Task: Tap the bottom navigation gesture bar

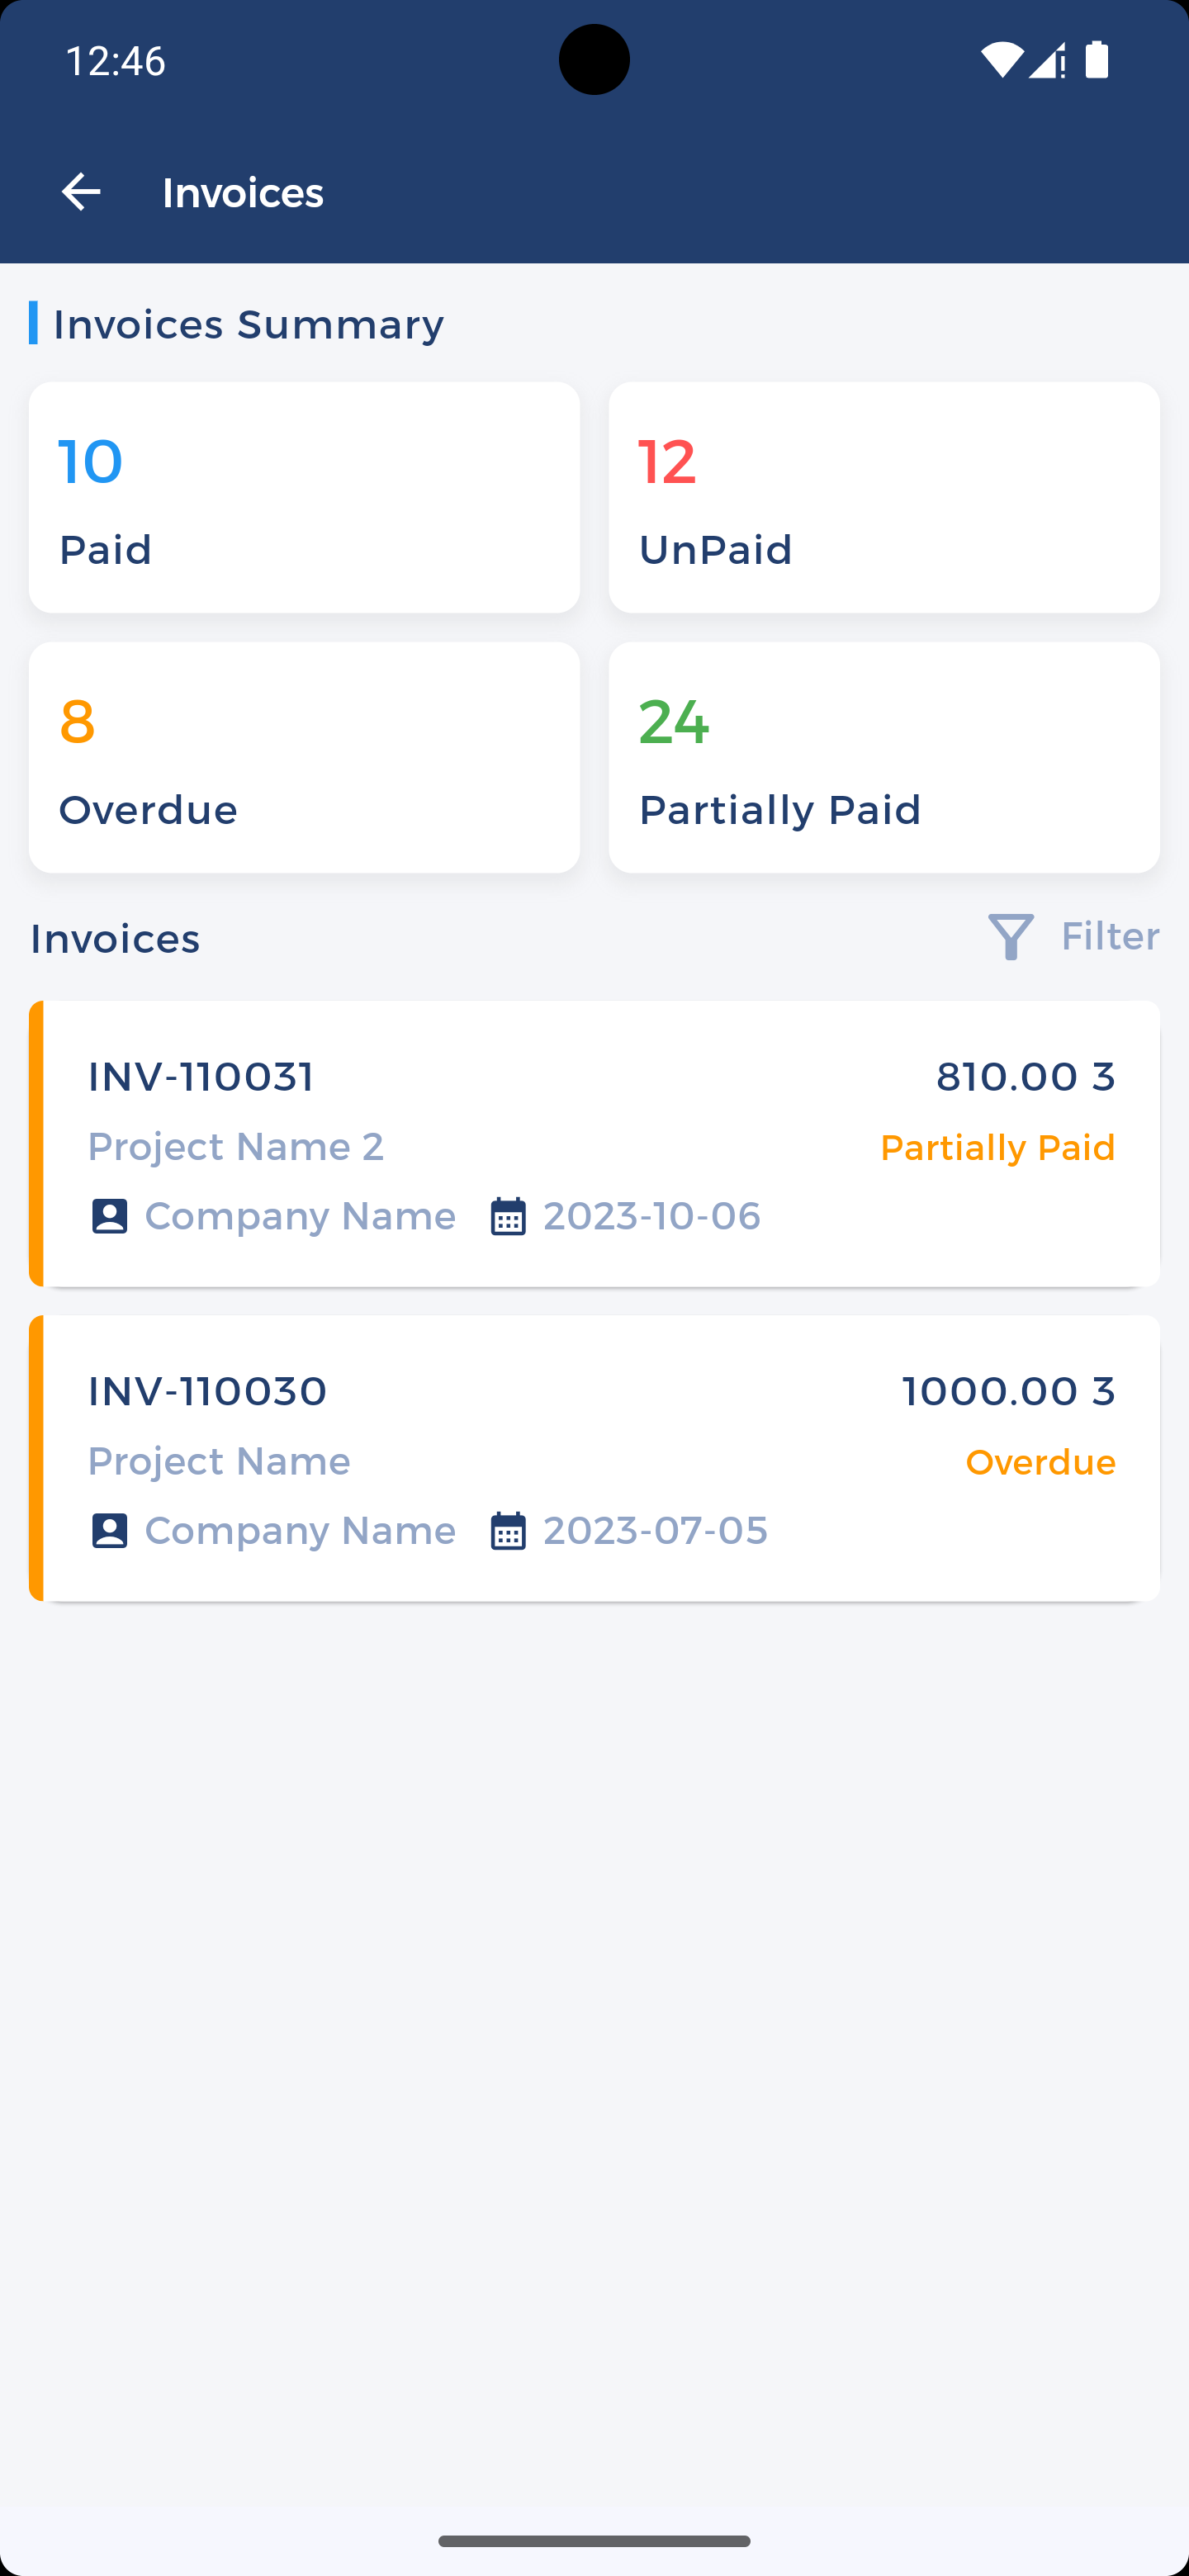Action: 594,2541
